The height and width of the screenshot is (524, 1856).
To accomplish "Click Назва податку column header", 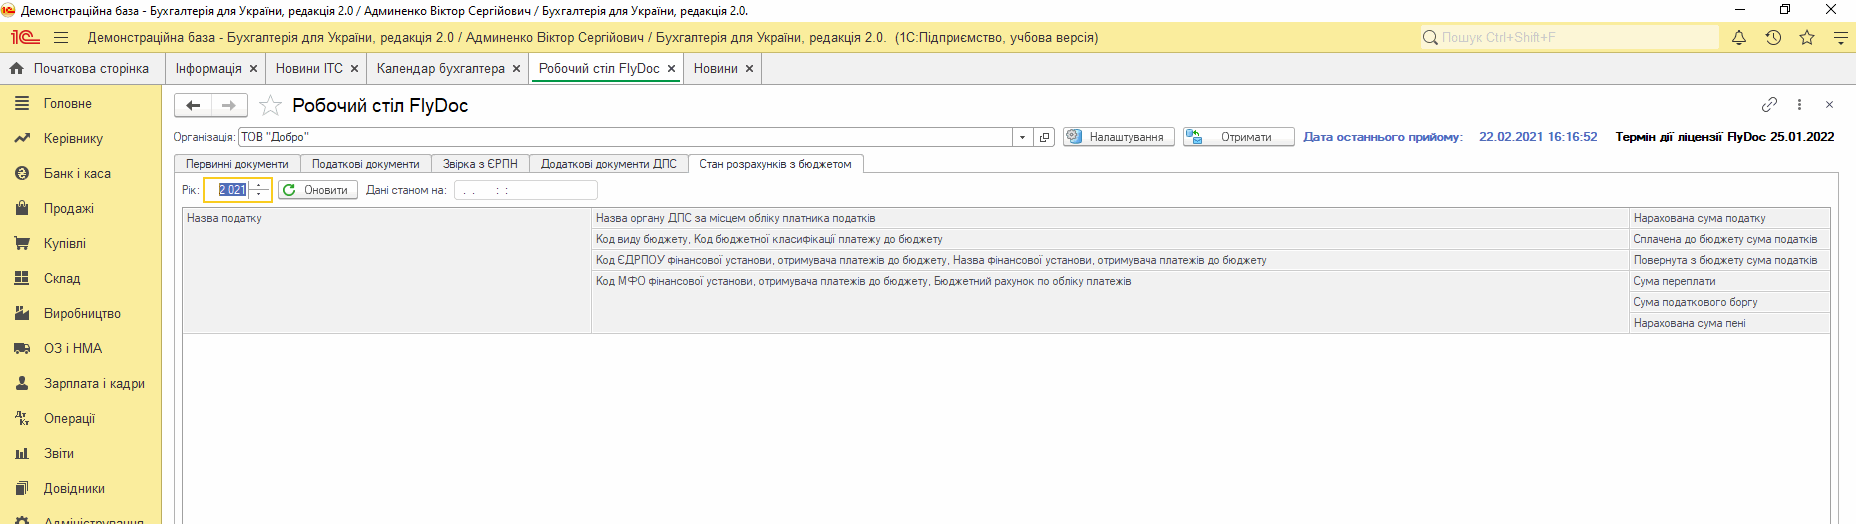I will pyautogui.click(x=387, y=270).
